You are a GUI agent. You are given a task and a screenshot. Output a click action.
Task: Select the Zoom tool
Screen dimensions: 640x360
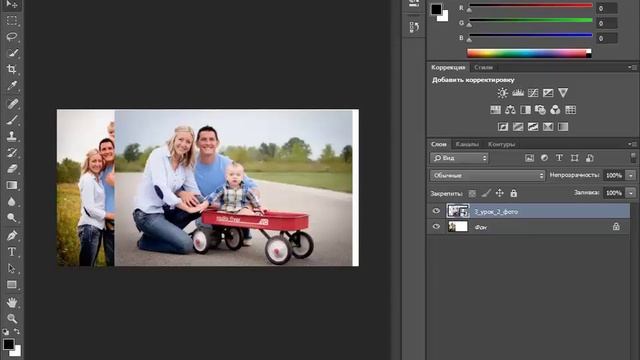(12, 319)
